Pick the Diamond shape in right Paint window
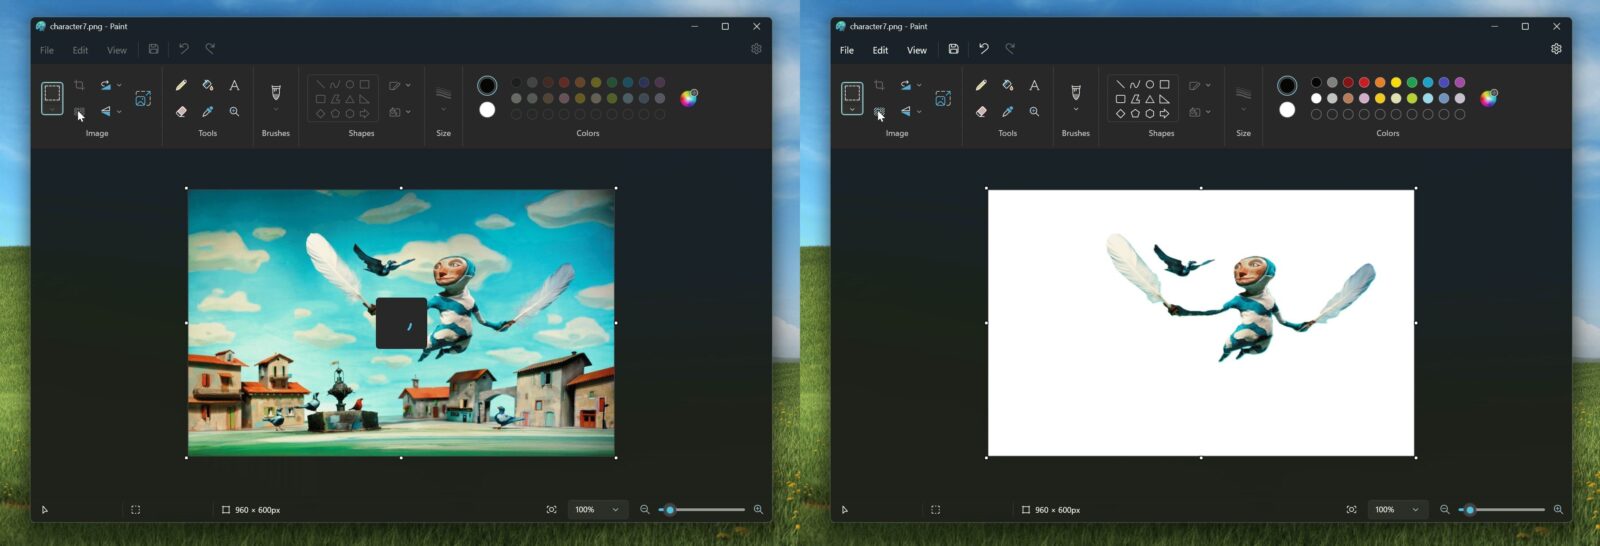The width and height of the screenshot is (1600, 546). 1120,114
